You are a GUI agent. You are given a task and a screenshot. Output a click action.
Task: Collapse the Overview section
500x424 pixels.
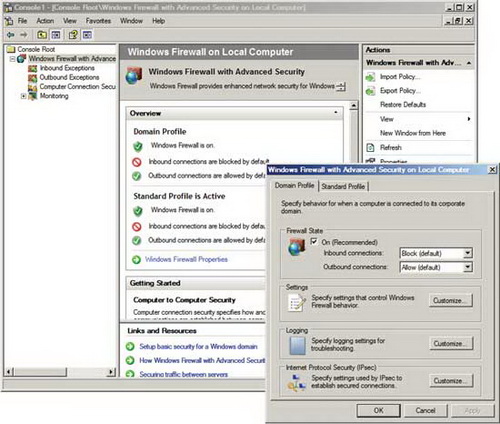point(336,113)
